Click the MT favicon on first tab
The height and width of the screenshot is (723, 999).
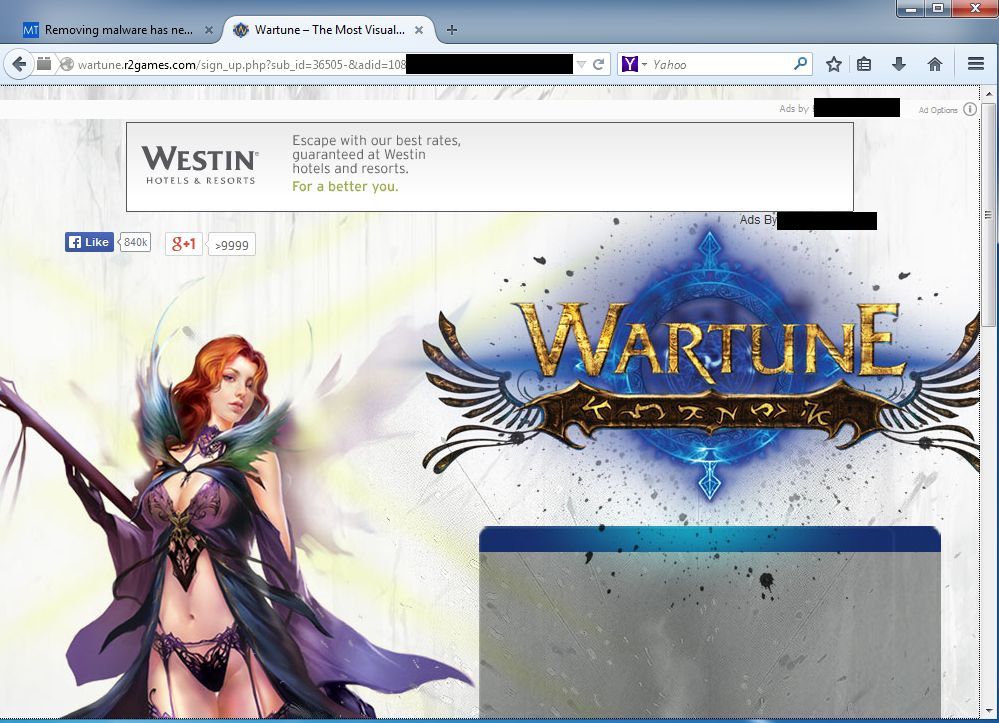point(31,30)
